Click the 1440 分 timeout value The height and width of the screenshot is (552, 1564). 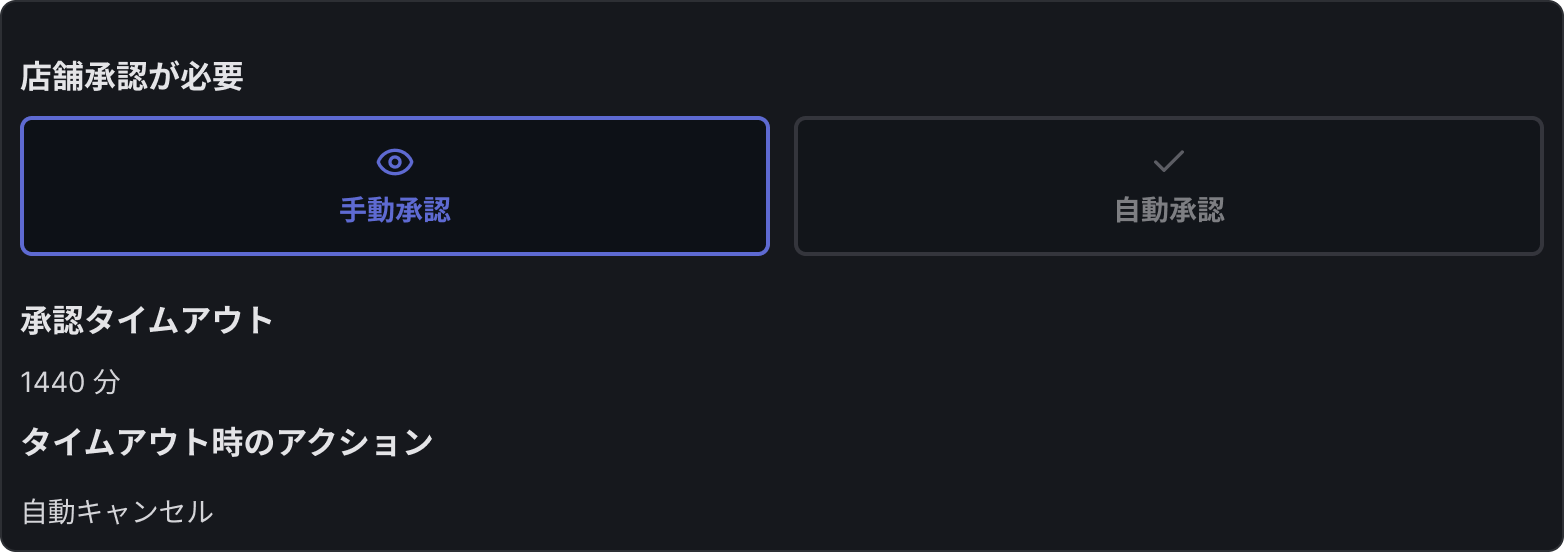pos(70,382)
